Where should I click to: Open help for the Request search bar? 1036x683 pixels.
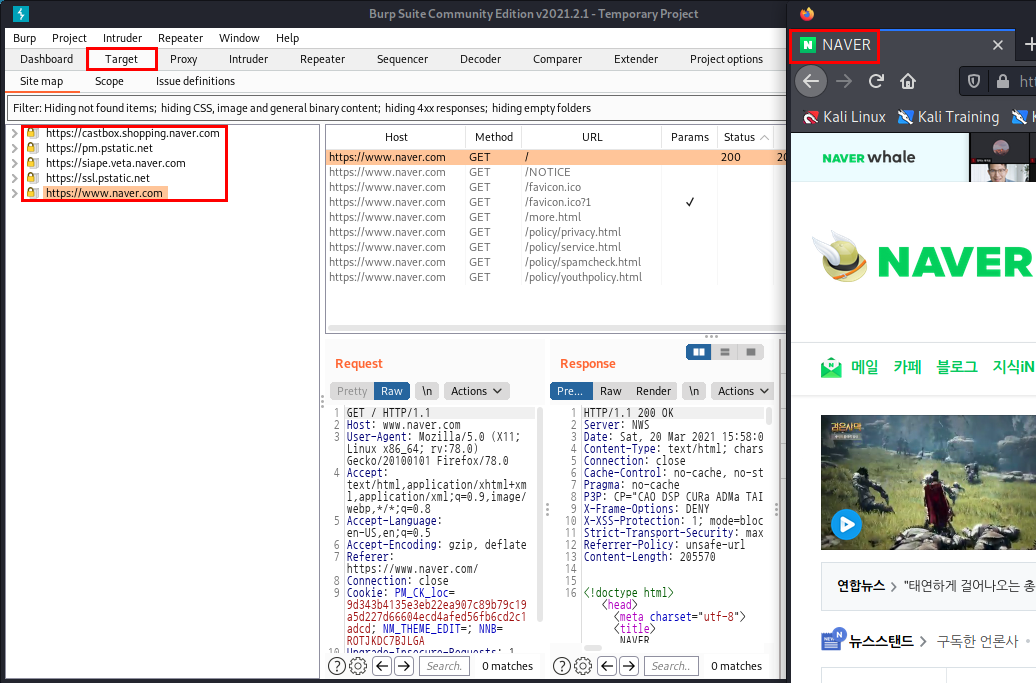336,666
